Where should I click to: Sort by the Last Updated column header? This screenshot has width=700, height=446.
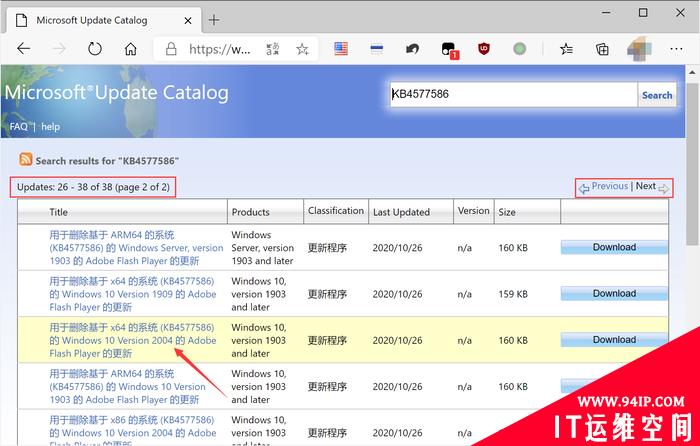(401, 213)
